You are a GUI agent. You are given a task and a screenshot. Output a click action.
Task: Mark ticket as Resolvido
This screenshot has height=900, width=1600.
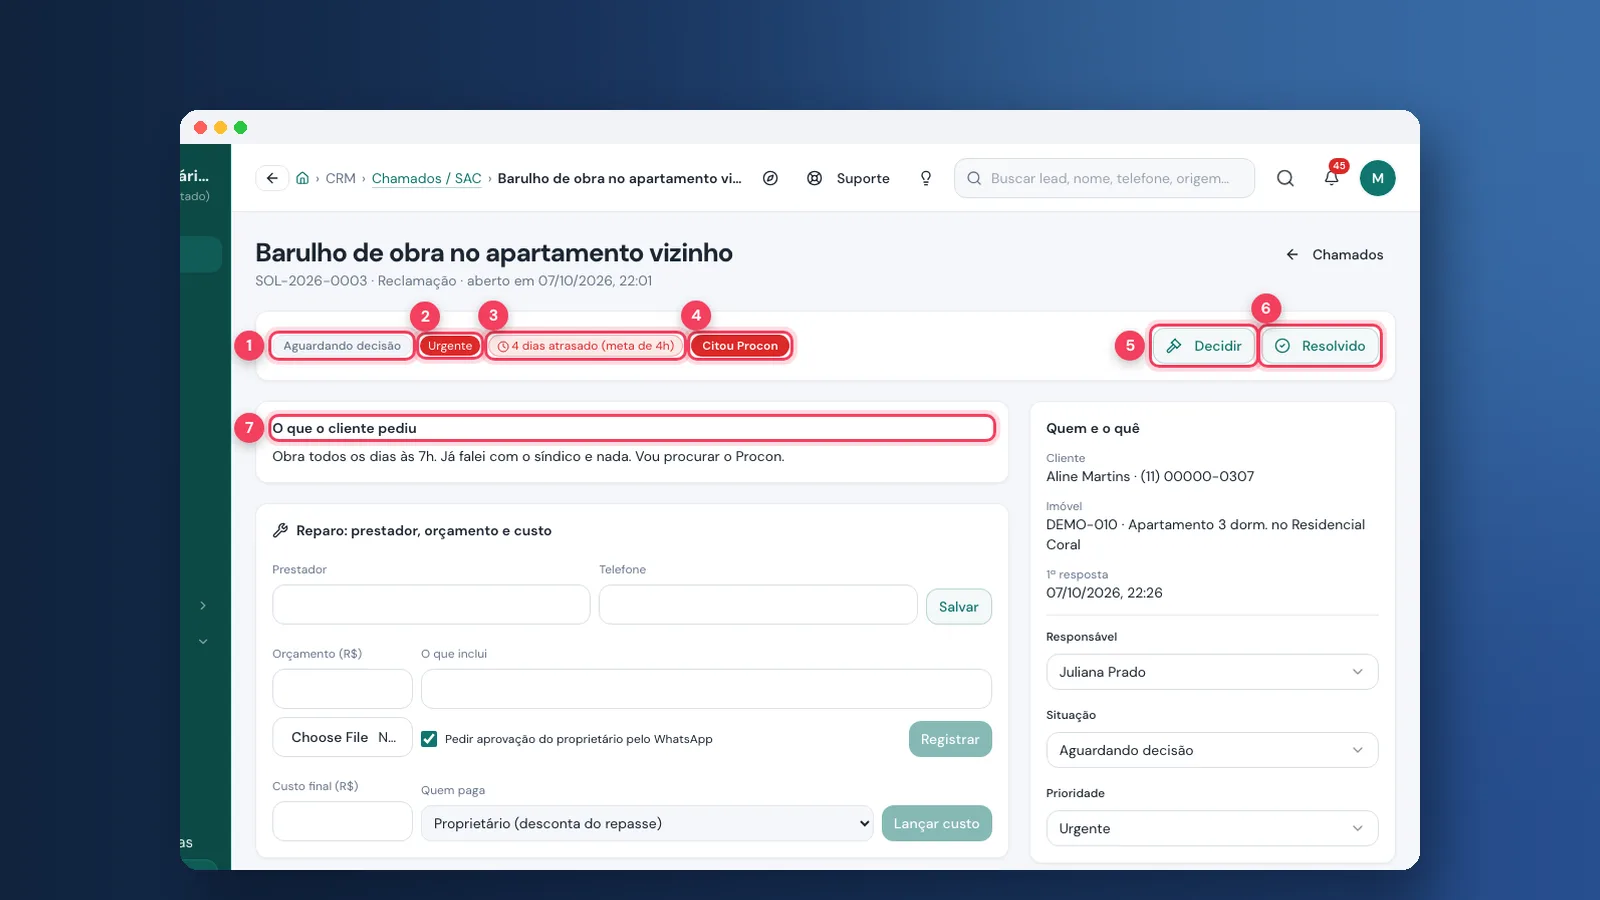1320,346
